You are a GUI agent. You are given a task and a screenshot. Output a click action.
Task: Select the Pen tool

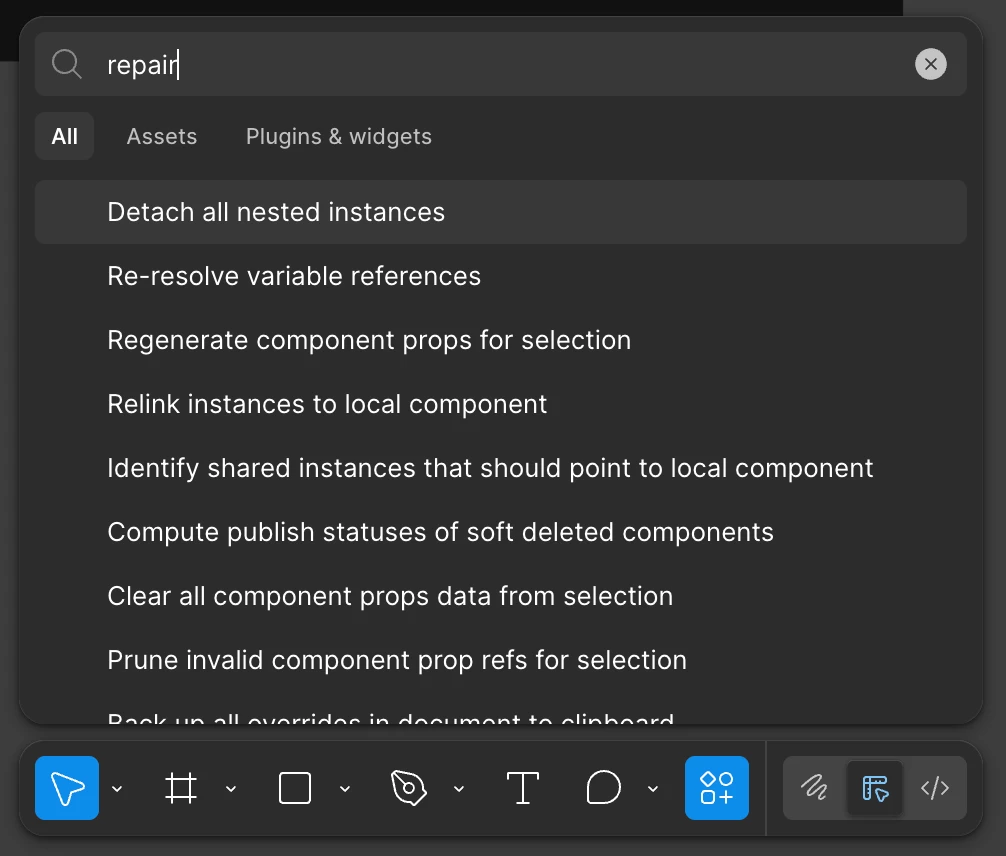tap(409, 788)
